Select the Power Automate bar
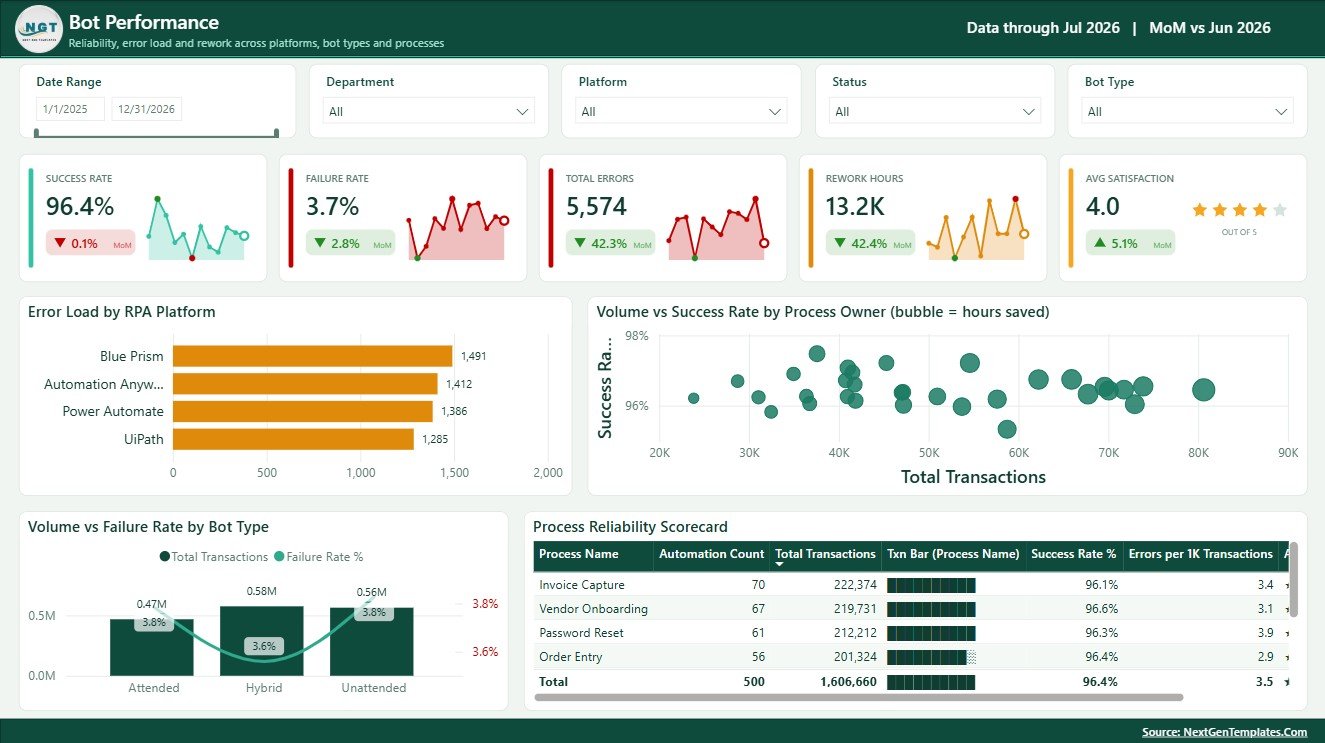Viewport: 1325px width, 743px height. [303, 411]
